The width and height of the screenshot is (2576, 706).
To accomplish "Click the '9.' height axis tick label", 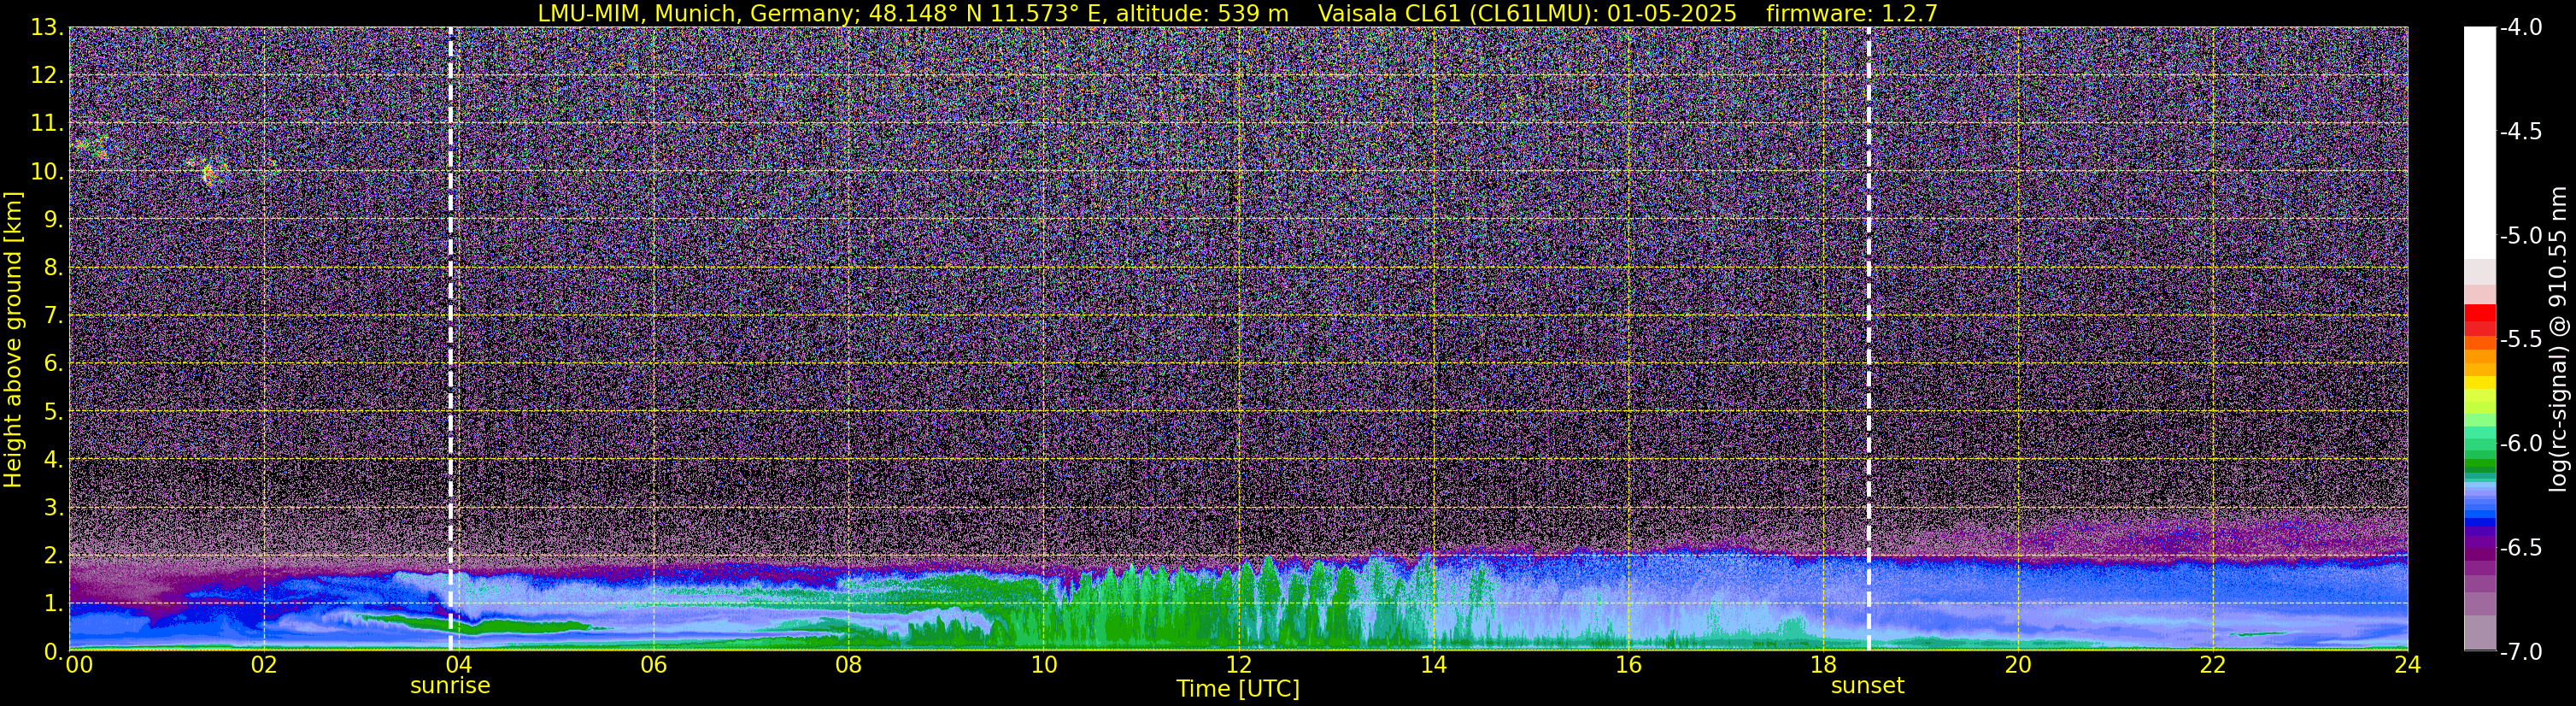I will (x=54, y=219).
